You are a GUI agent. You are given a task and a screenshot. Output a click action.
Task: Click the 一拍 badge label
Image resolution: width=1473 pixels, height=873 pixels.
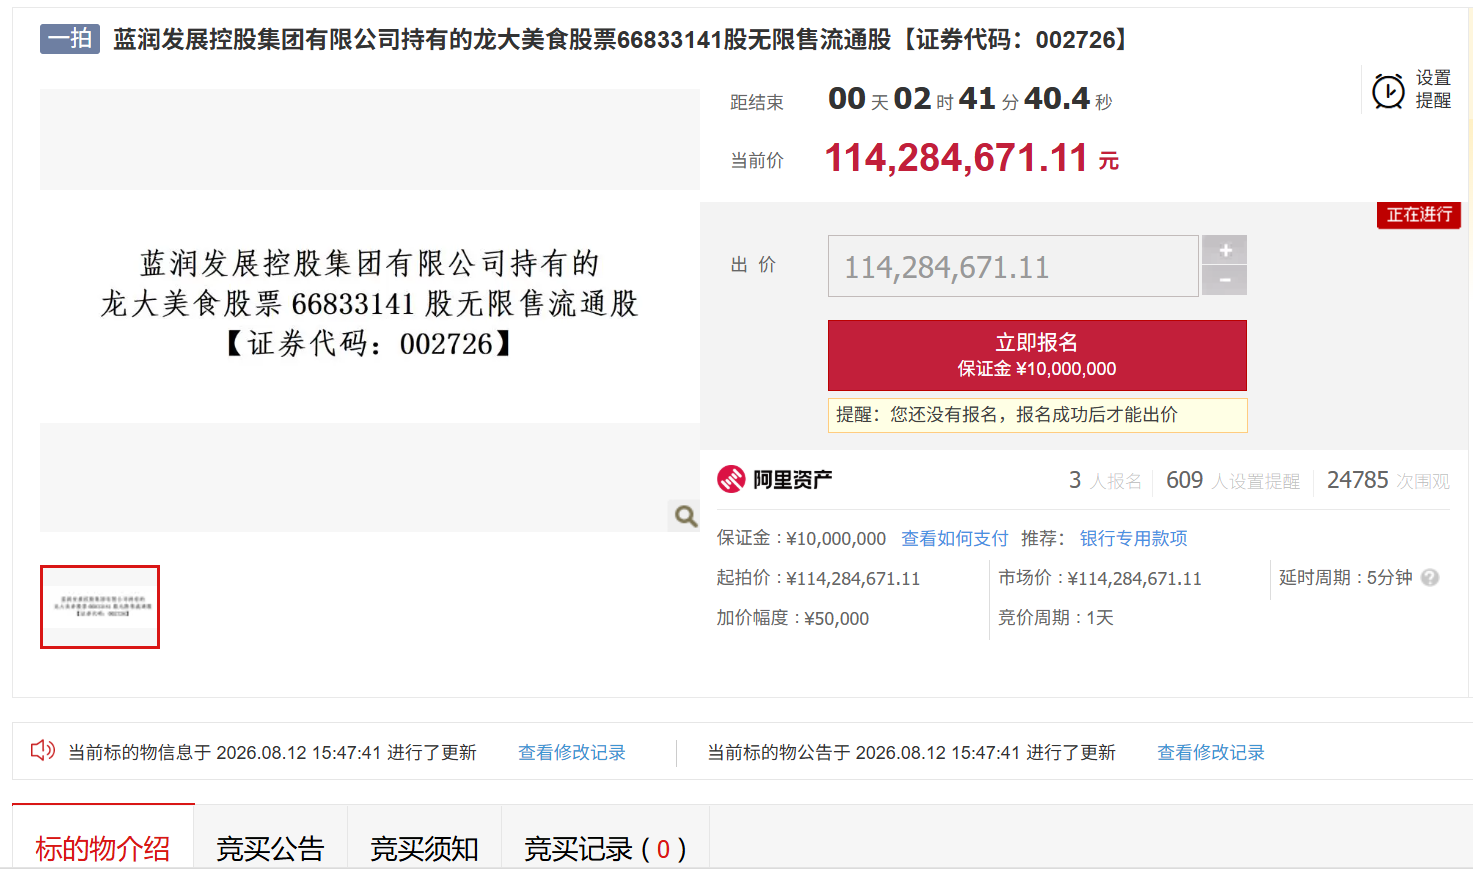coord(70,39)
